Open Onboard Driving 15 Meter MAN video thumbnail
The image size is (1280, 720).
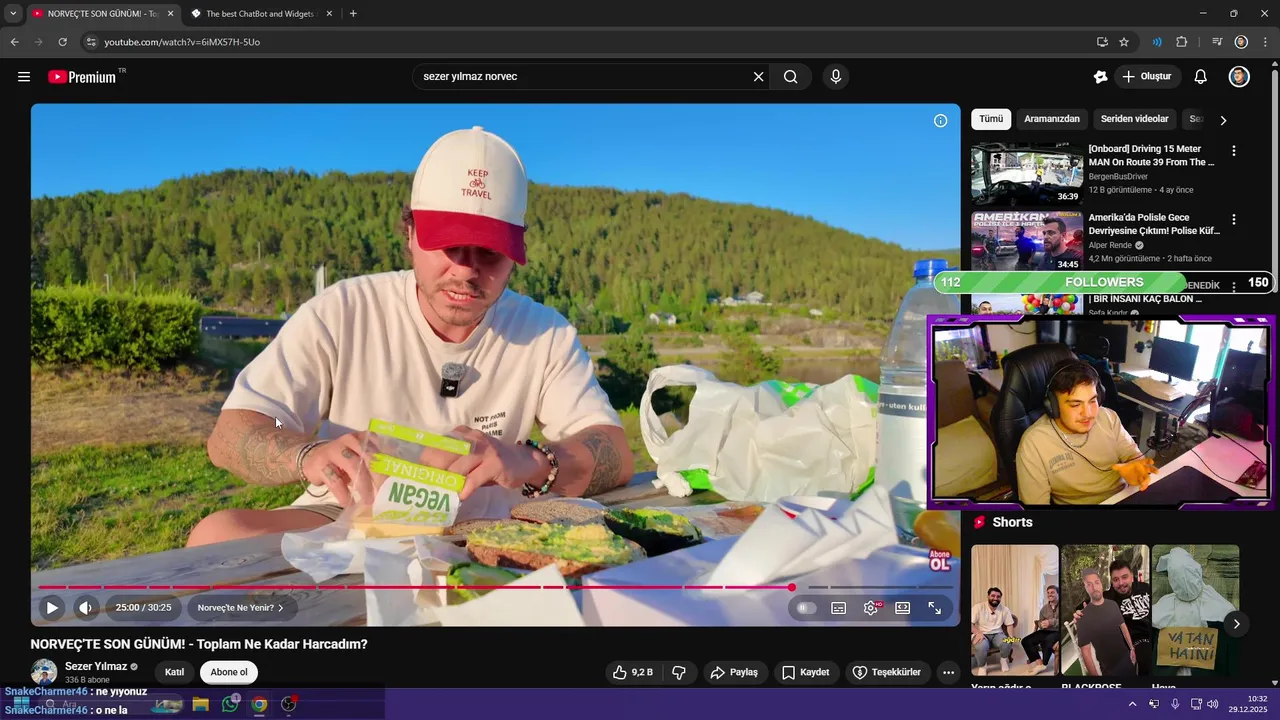1027,174
